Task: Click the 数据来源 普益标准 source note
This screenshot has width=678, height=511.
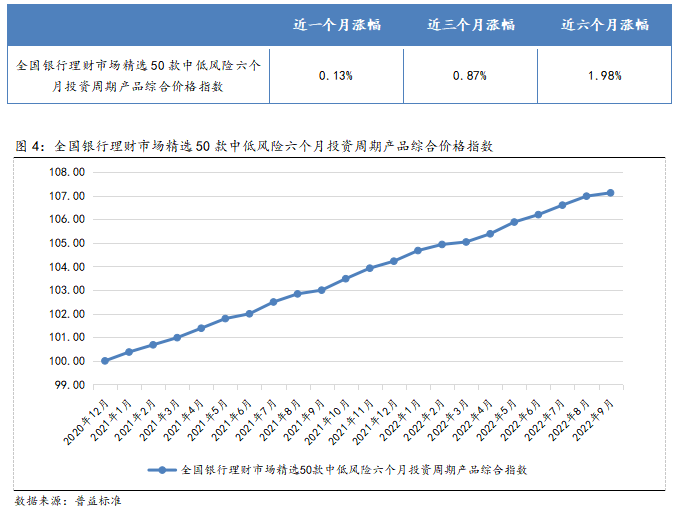Action: 68,499
